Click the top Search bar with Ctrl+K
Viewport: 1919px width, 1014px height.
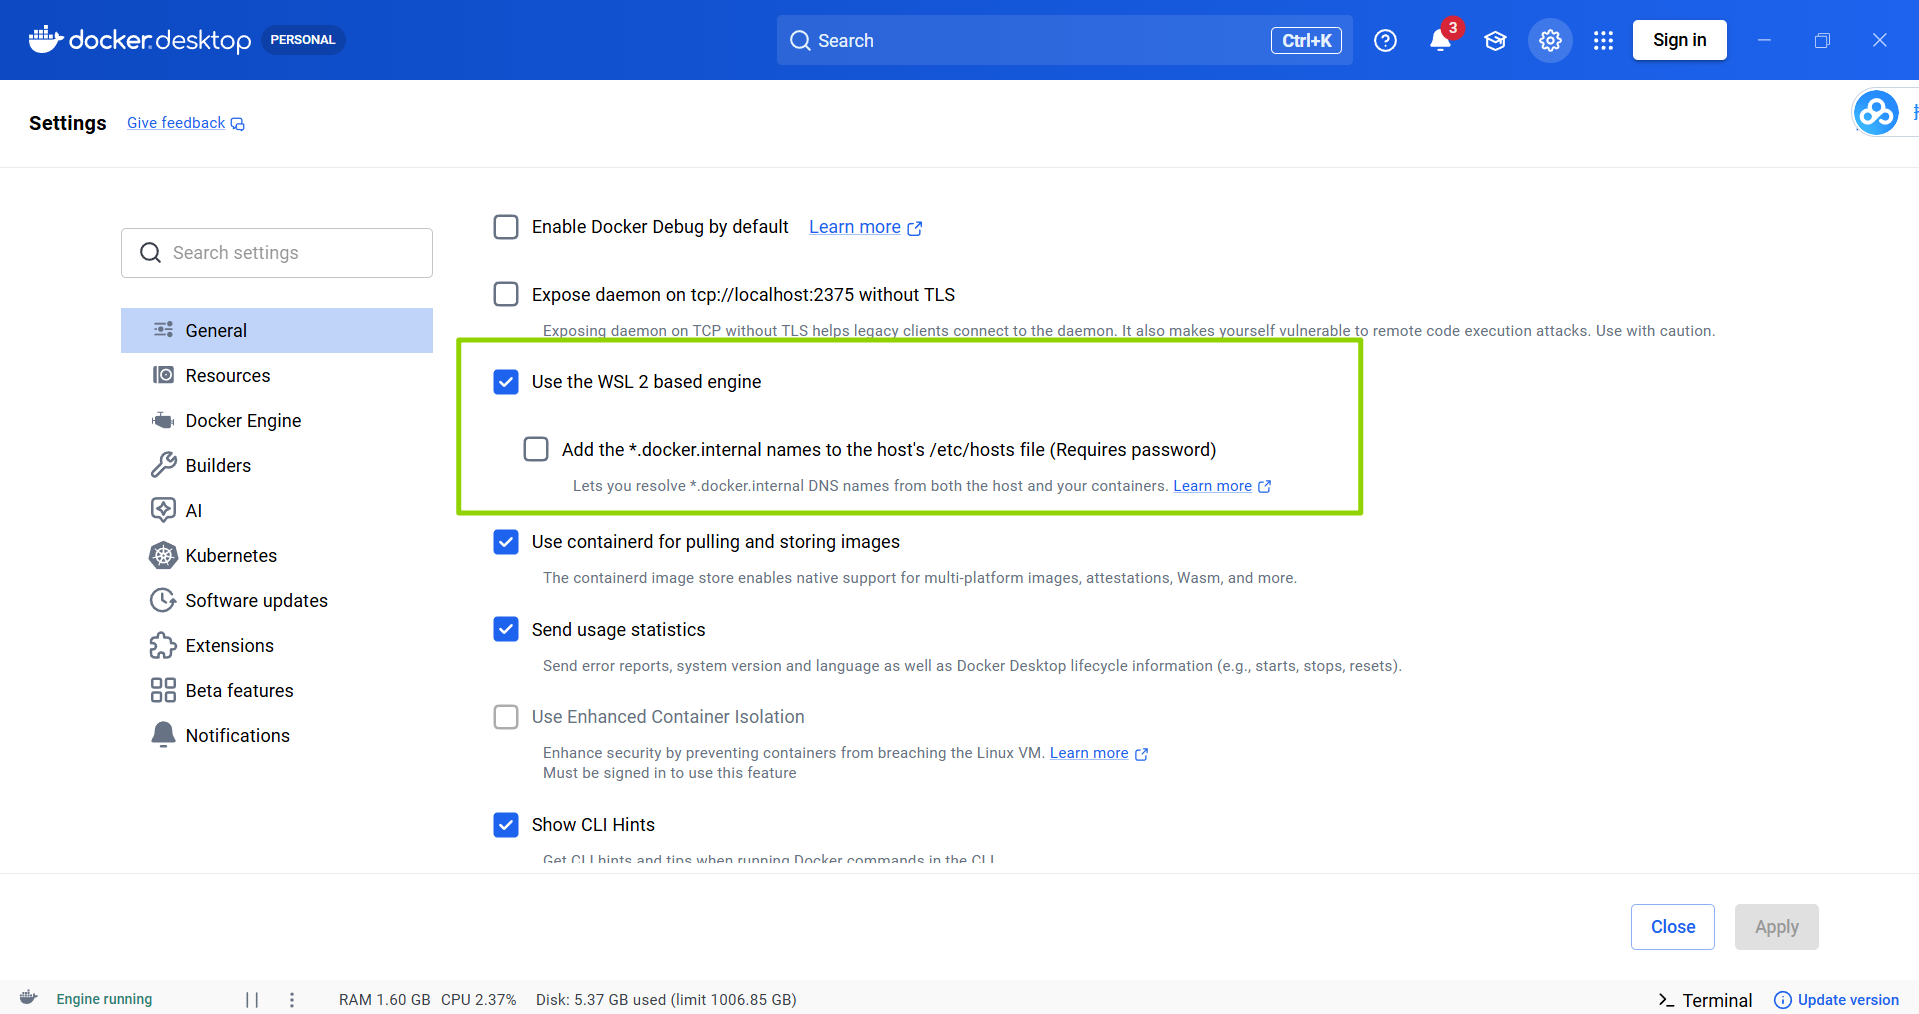tap(1065, 40)
